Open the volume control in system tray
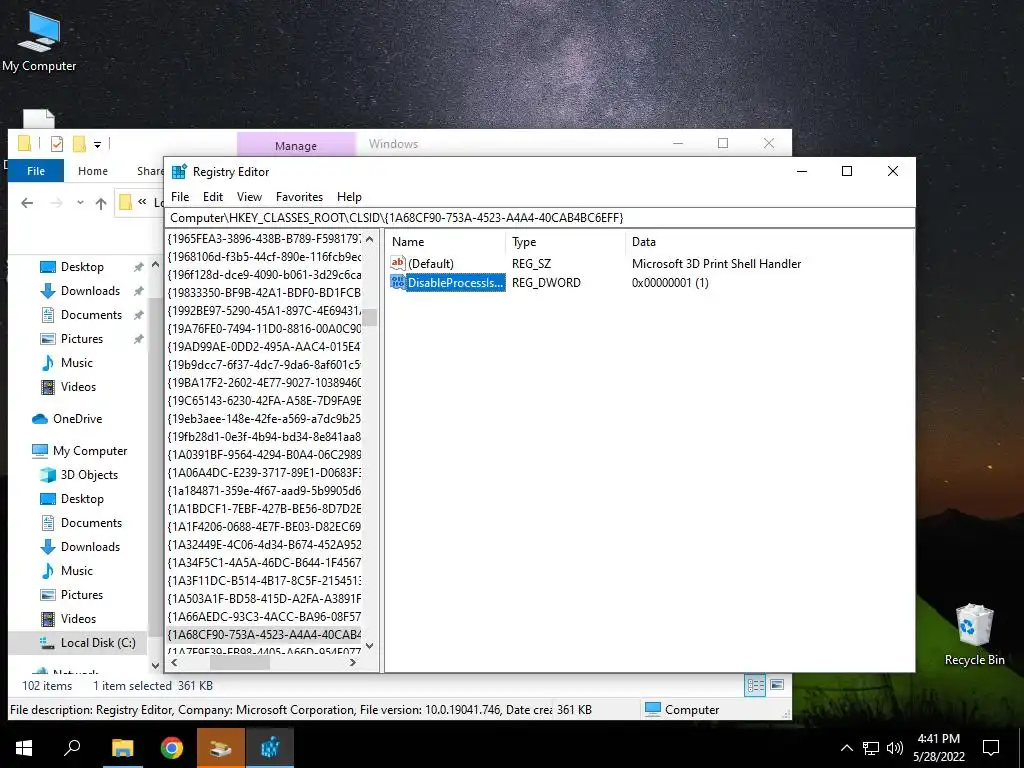Screen dimensions: 1024x768 tap(895, 748)
